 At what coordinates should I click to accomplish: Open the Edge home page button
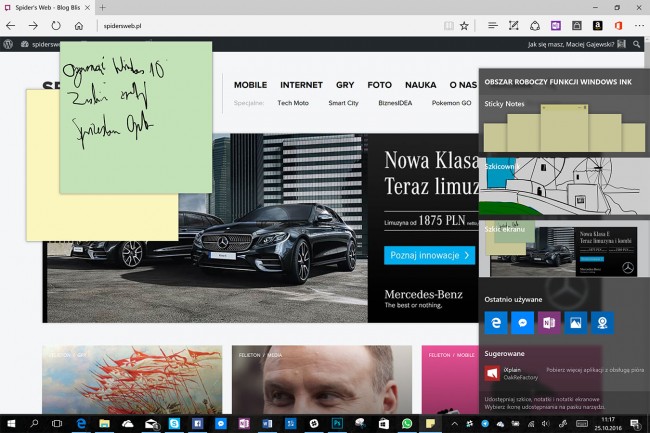click(79, 26)
